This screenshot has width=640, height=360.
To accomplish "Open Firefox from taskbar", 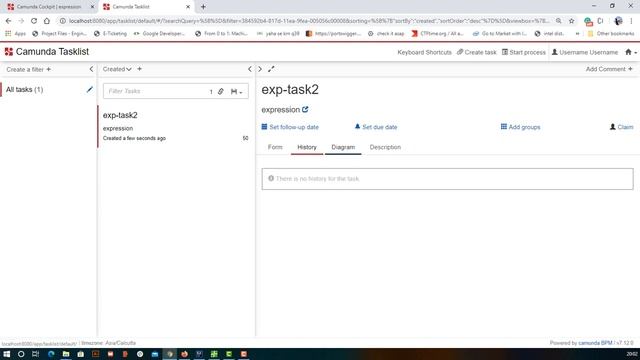I will click(184, 354).
